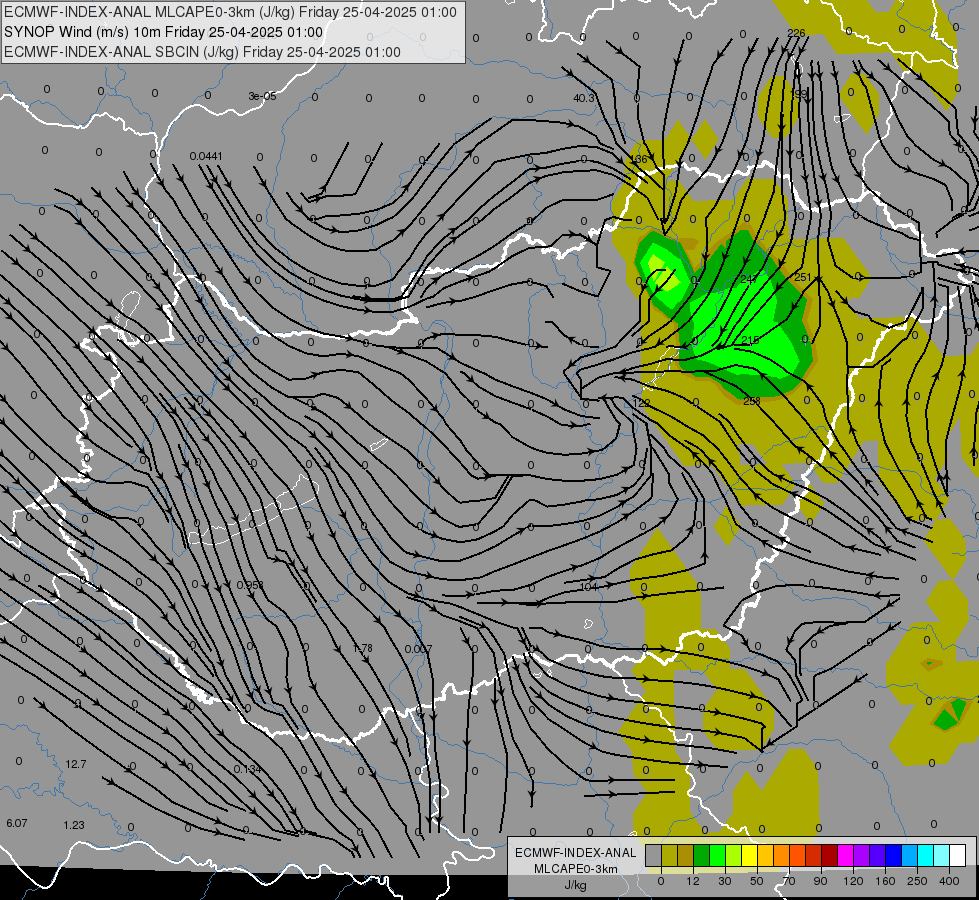Screen dimensions: 979x900
Task: Click the legend tick label 400
Action: [x=949, y=881]
